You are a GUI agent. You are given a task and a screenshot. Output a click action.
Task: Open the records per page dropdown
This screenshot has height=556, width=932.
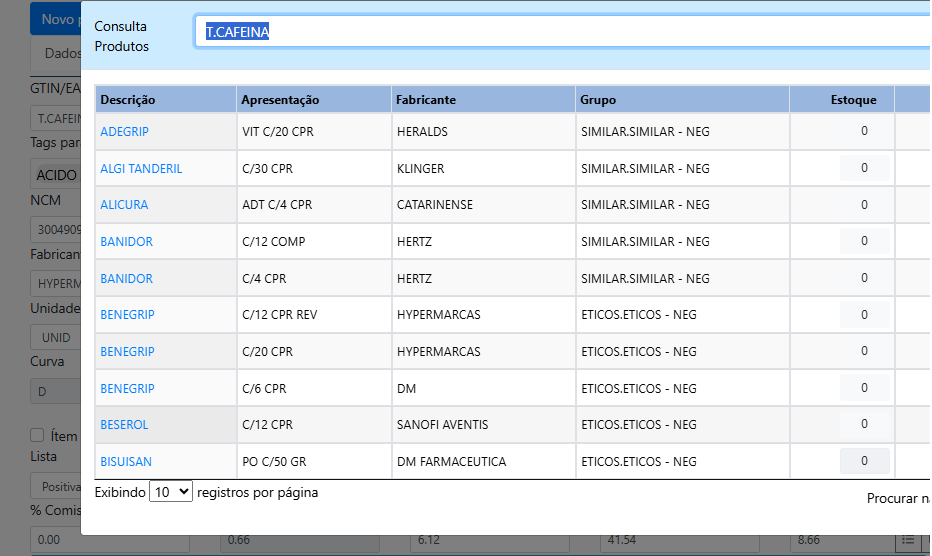(x=170, y=493)
